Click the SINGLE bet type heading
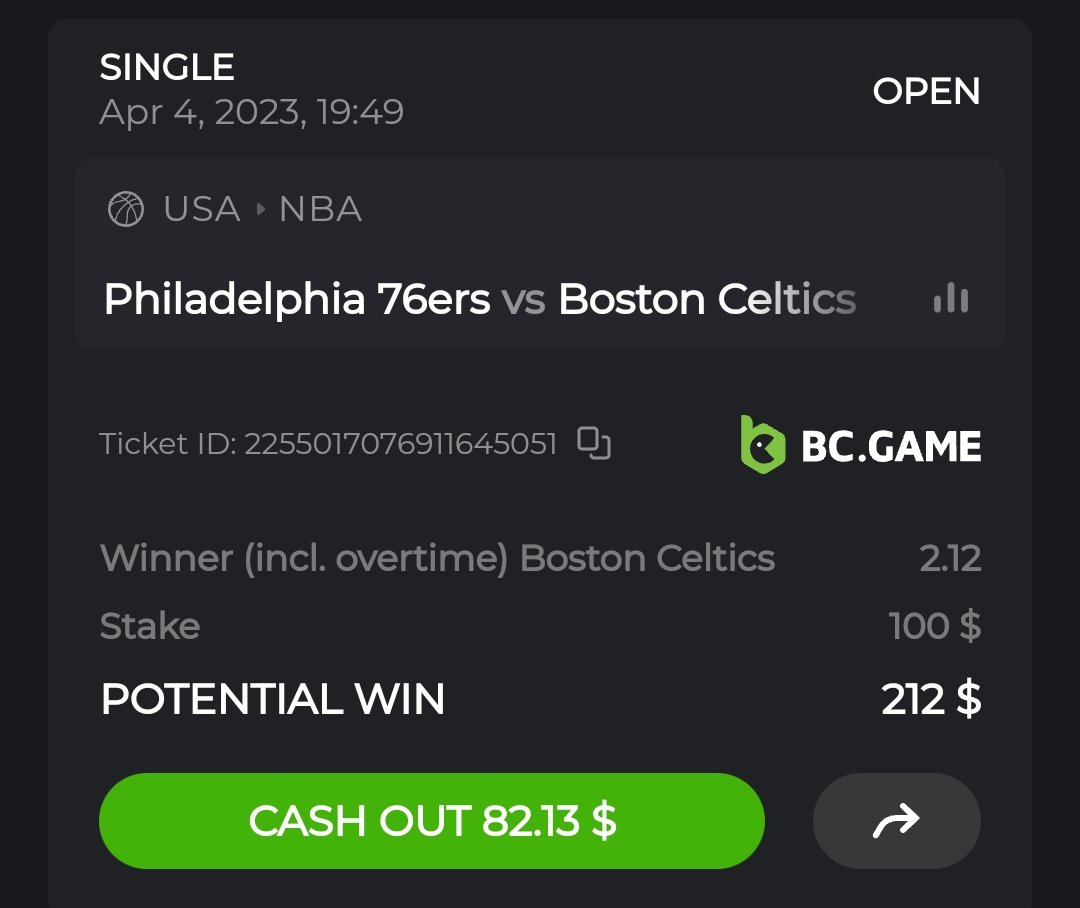This screenshot has width=1080, height=908. pos(167,68)
